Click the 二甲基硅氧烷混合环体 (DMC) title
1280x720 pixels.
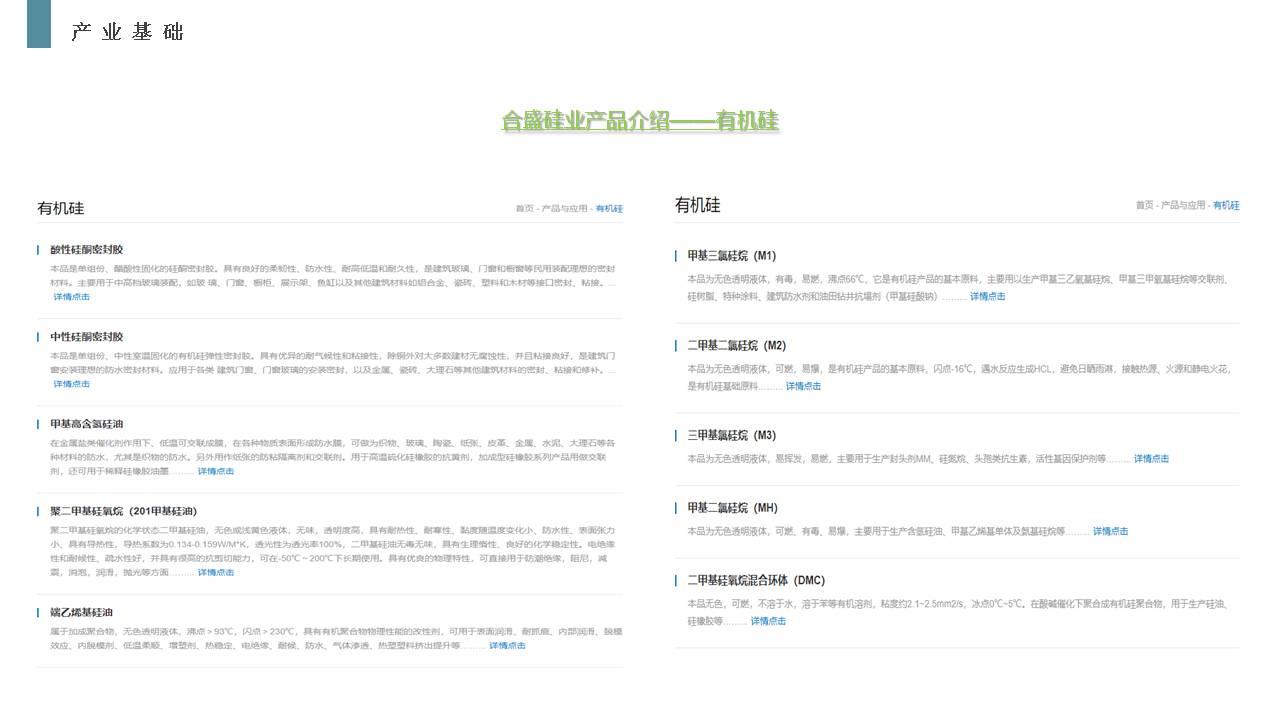tap(756, 581)
